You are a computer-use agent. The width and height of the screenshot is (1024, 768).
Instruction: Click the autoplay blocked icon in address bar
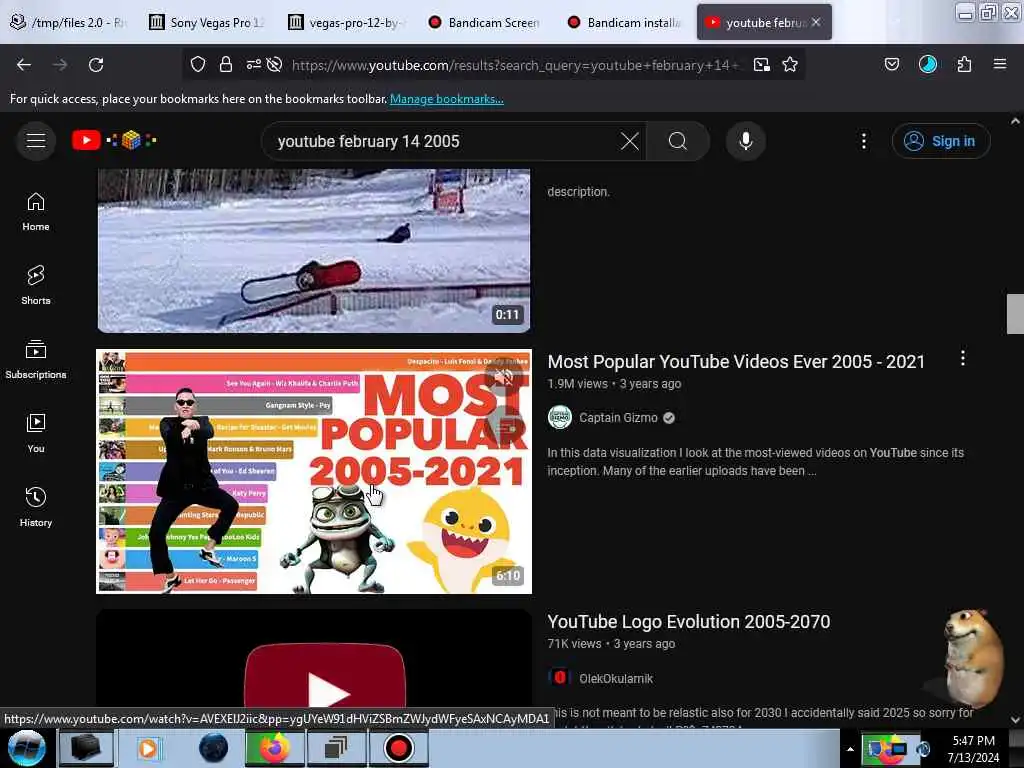tap(275, 65)
